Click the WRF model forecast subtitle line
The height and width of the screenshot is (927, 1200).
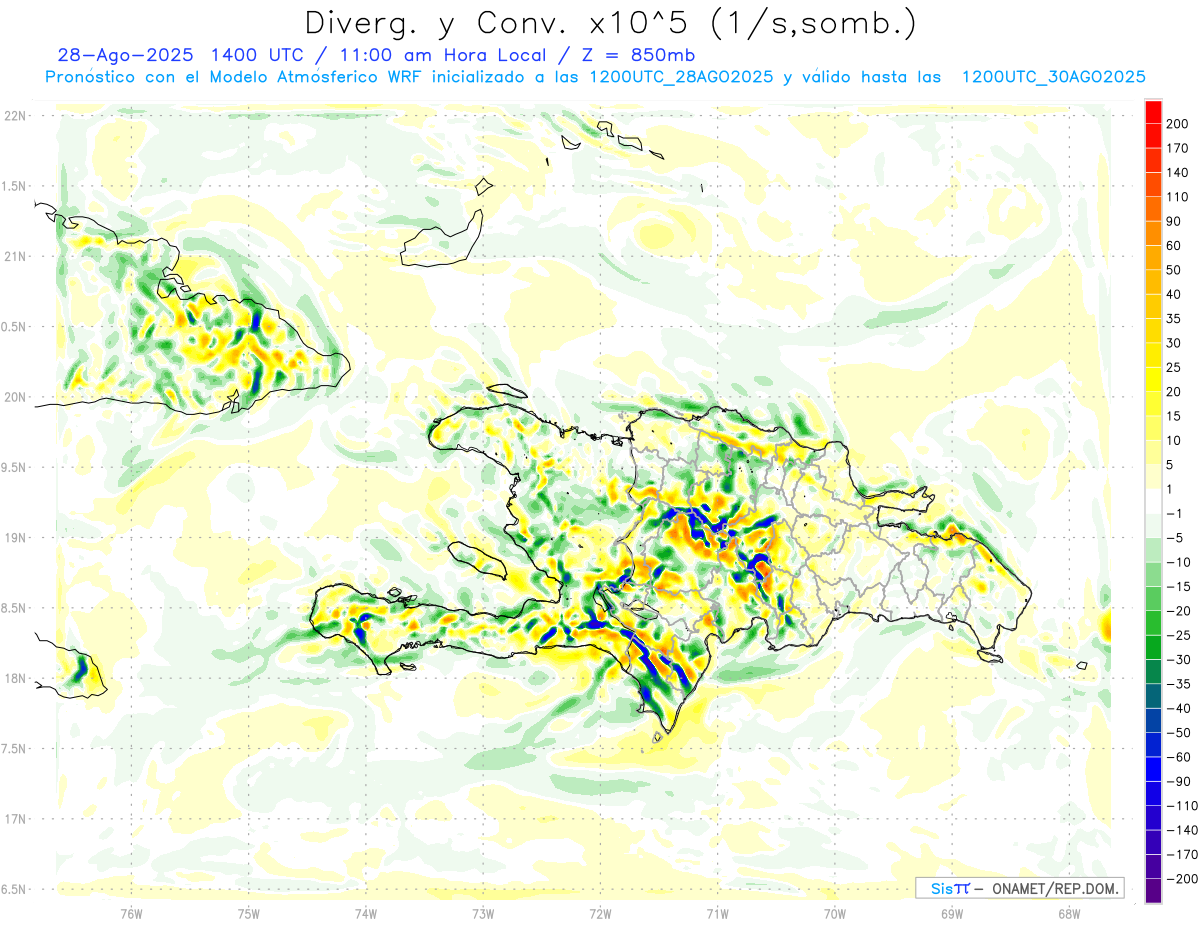click(x=595, y=77)
